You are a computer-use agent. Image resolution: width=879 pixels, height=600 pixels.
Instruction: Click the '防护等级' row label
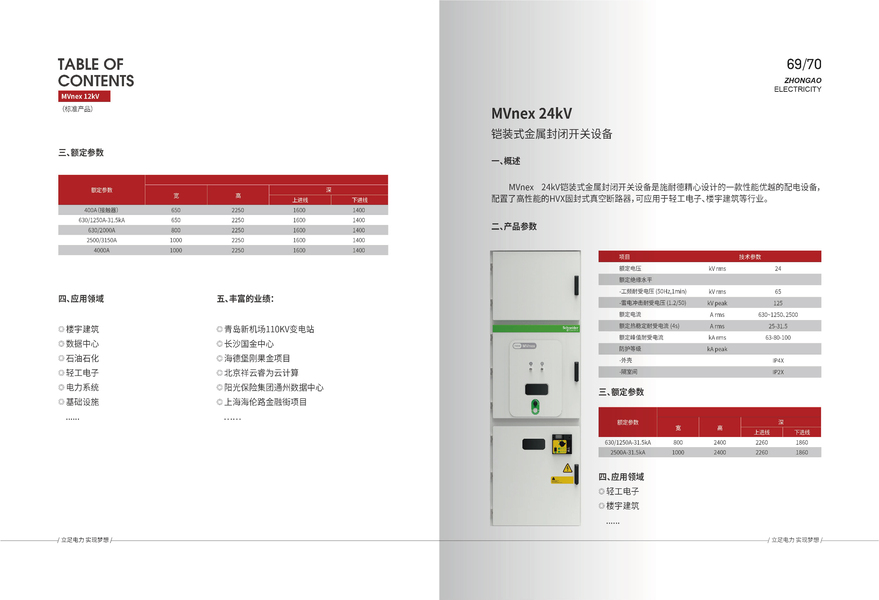coord(630,349)
